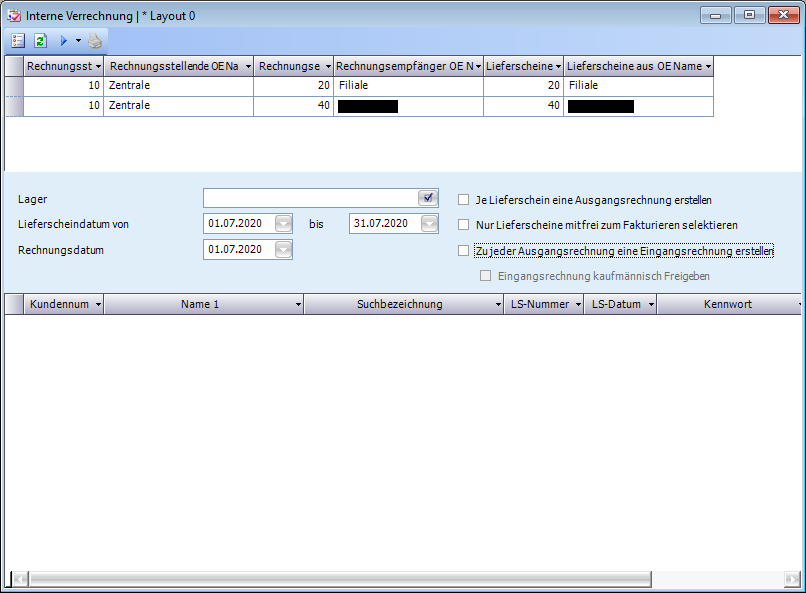806x593 pixels.
Task: Toggle 'Zu jeder Ausgangsrechnung eine Eingangsrechnung erstellen'
Action: 463,251
